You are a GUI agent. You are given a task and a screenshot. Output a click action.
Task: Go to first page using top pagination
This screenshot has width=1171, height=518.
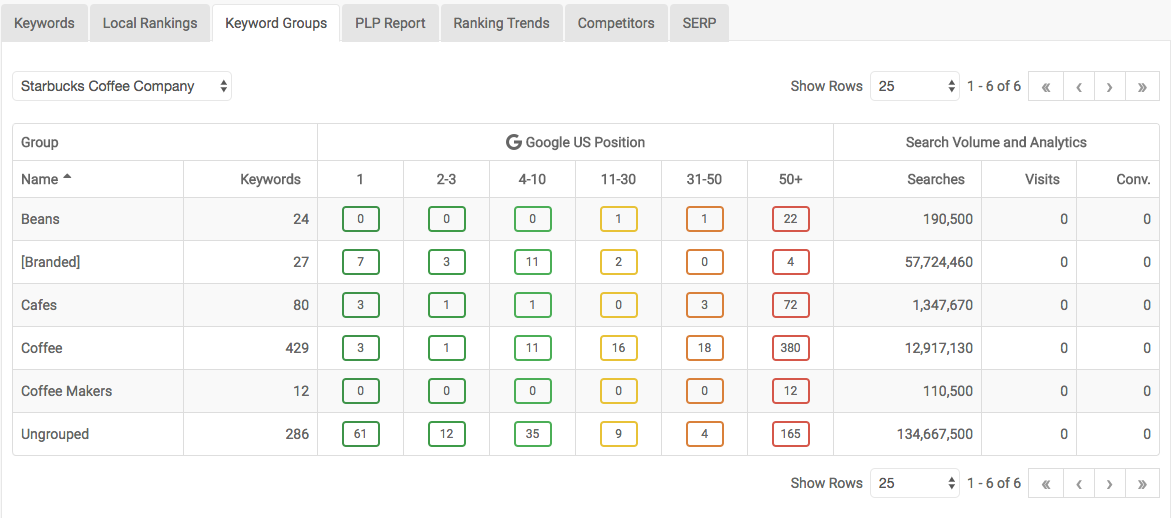tap(1045, 86)
